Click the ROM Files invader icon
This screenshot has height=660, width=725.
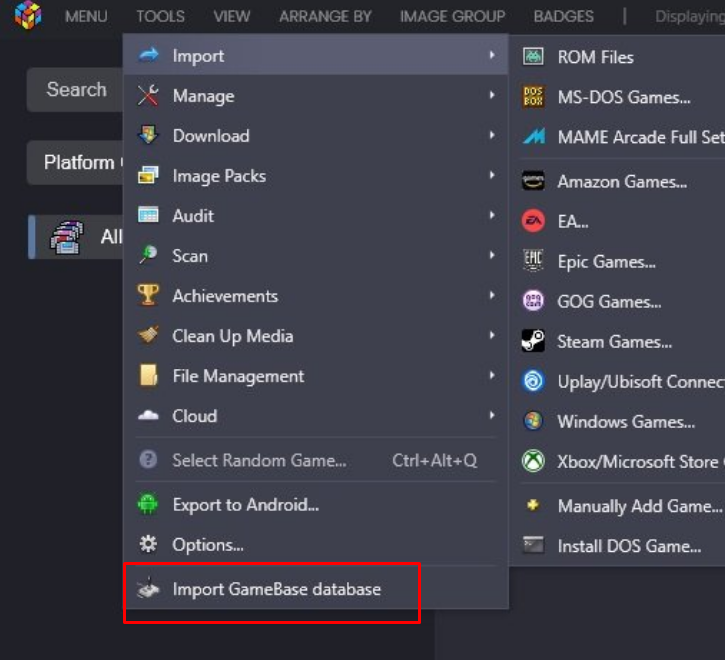click(533, 57)
